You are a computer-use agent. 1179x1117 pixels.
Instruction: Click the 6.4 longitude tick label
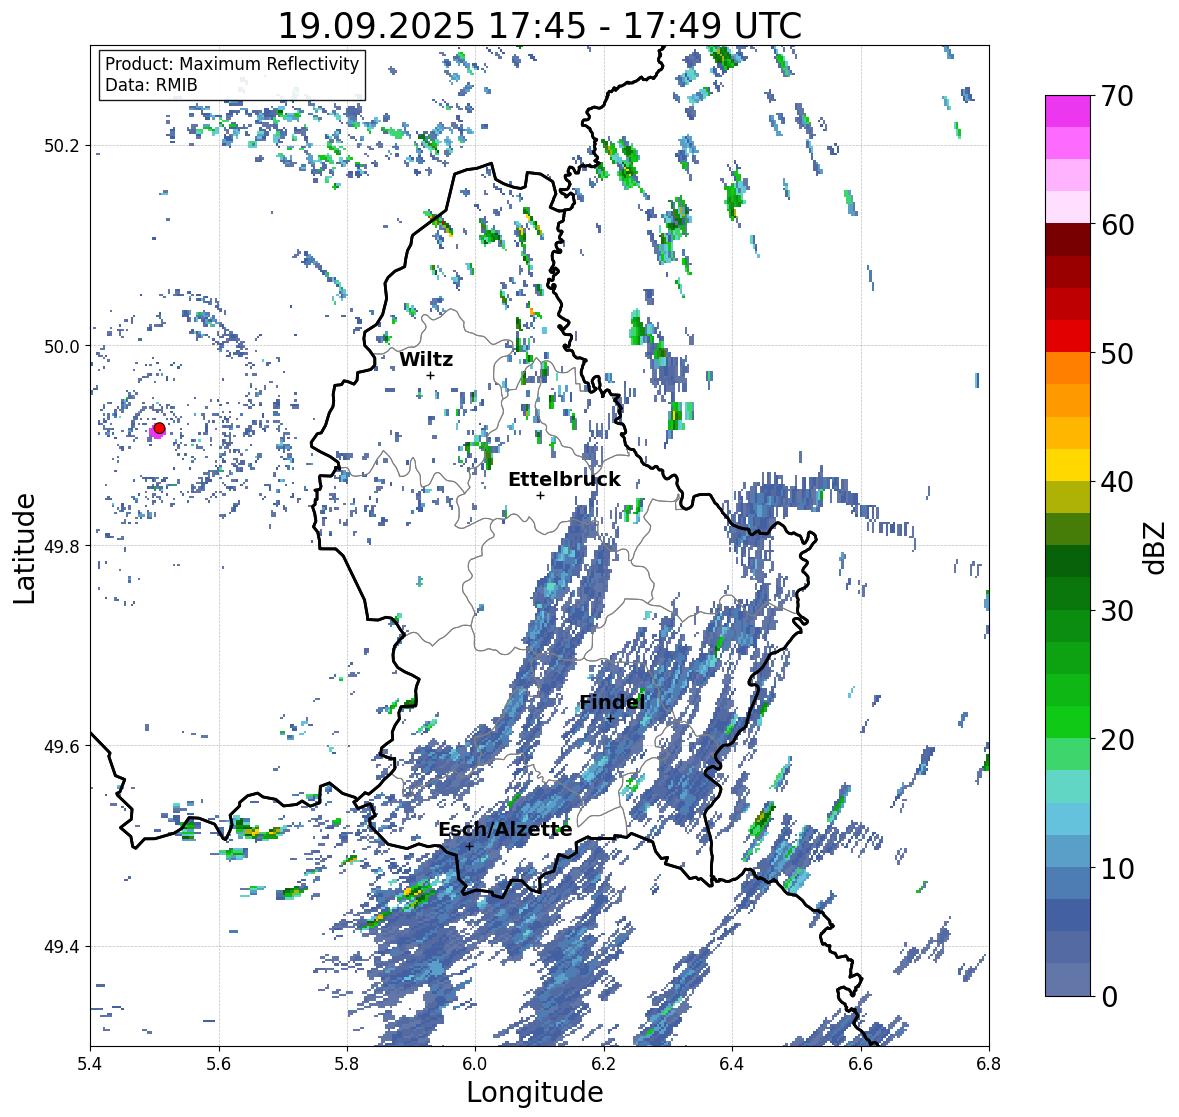click(732, 1064)
